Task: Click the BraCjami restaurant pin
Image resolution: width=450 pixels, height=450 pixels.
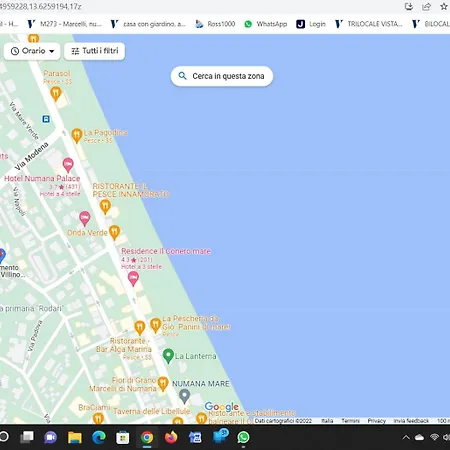Action: [x=98, y=418]
